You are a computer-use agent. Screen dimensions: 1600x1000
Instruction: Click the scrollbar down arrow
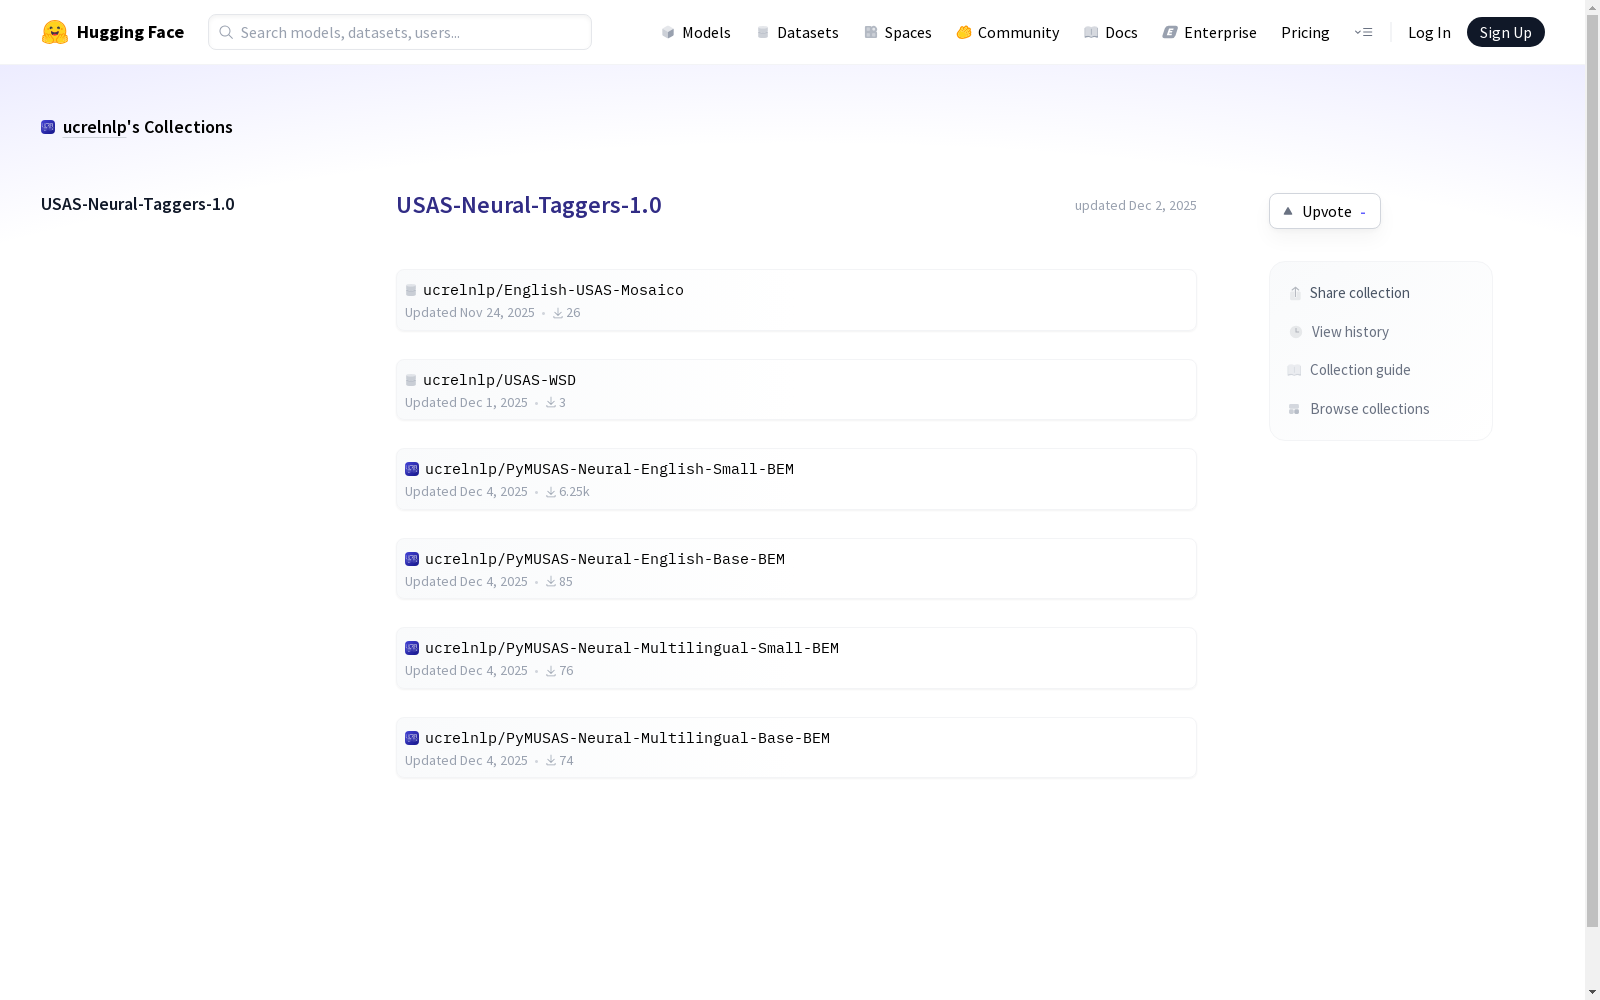1592,991
